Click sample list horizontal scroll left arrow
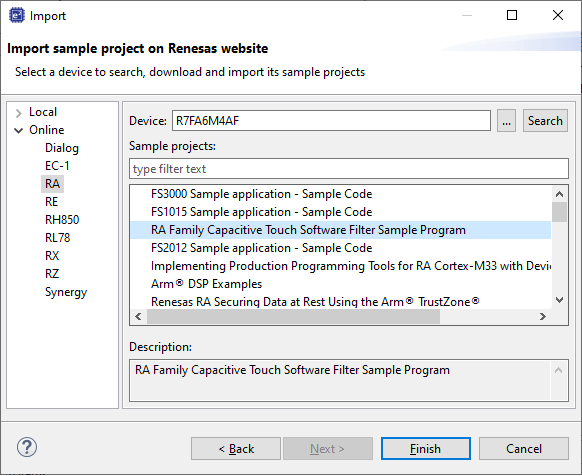 click(x=138, y=316)
